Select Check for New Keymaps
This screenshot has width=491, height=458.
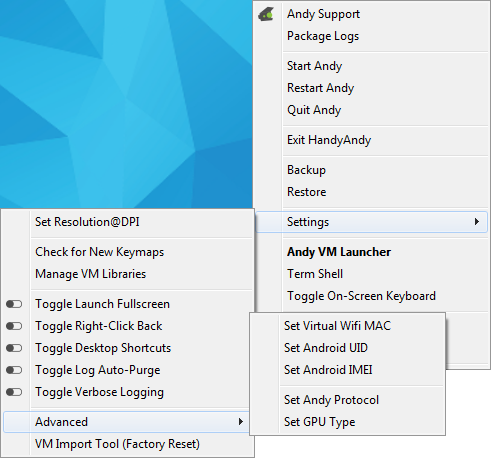coord(100,252)
